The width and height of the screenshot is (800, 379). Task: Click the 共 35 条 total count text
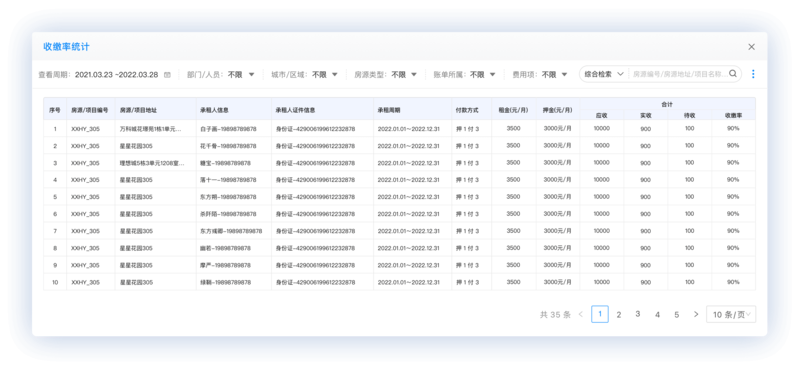point(555,315)
